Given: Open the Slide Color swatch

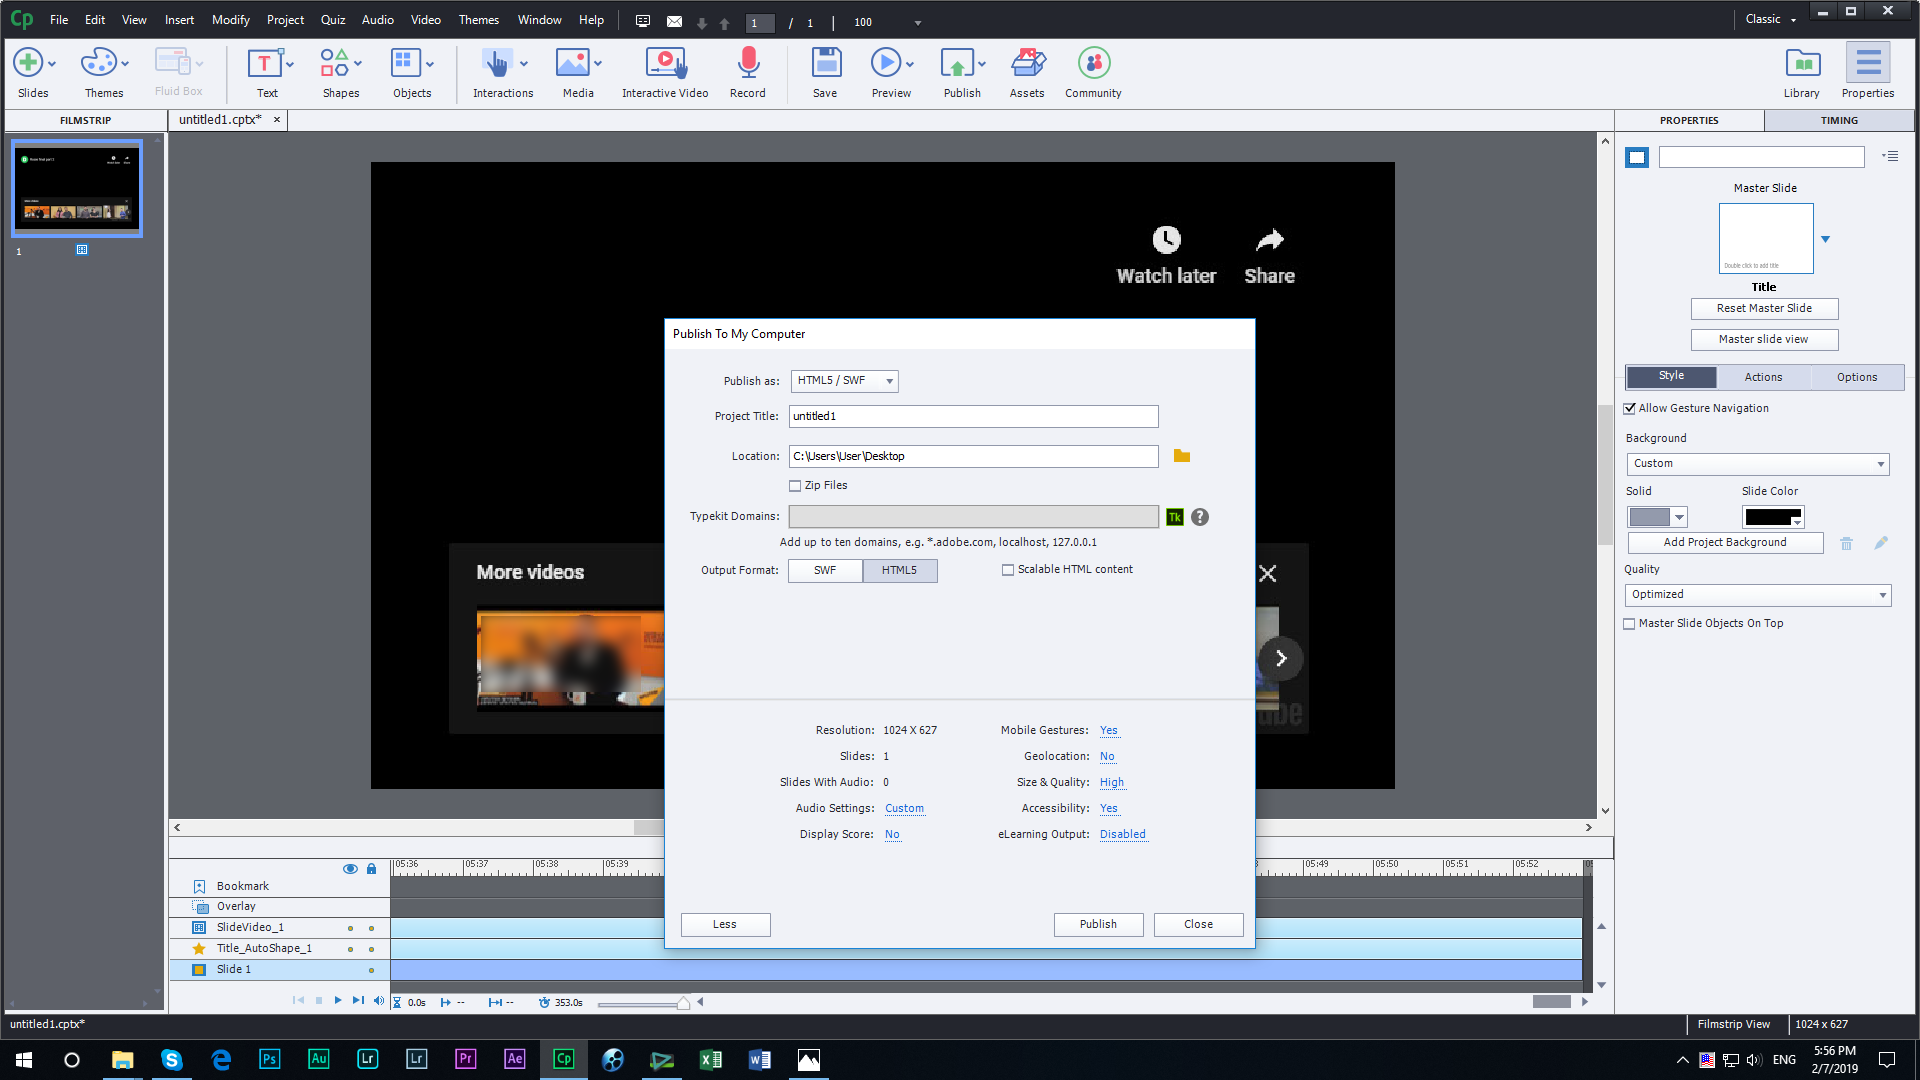Looking at the screenshot, I should (x=1772, y=517).
